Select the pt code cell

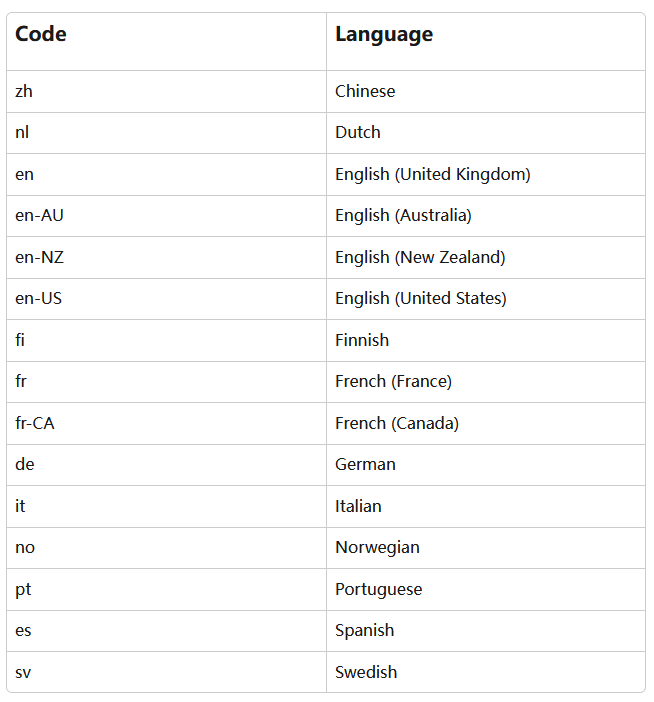point(23,589)
